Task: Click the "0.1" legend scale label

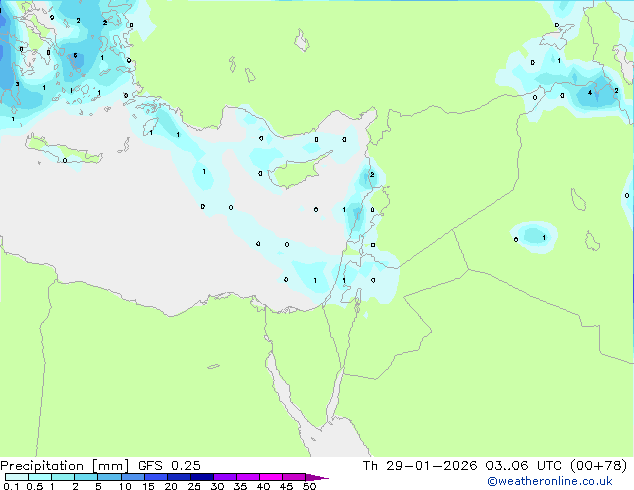Action: point(11,486)
